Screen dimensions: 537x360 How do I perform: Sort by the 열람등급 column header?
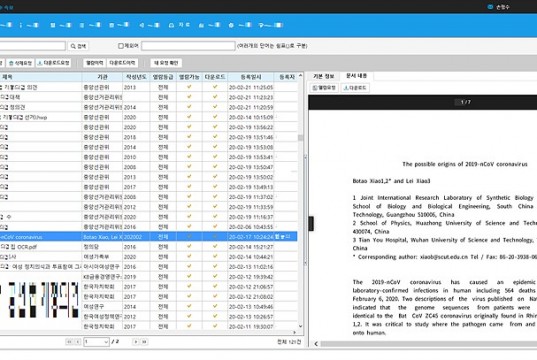point(163,77)
